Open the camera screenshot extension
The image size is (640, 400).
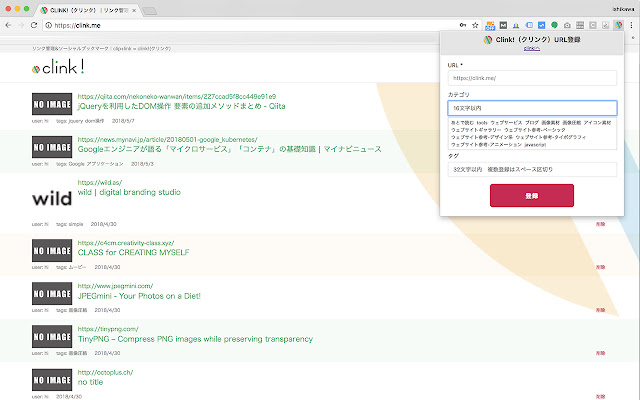[567, 25]
